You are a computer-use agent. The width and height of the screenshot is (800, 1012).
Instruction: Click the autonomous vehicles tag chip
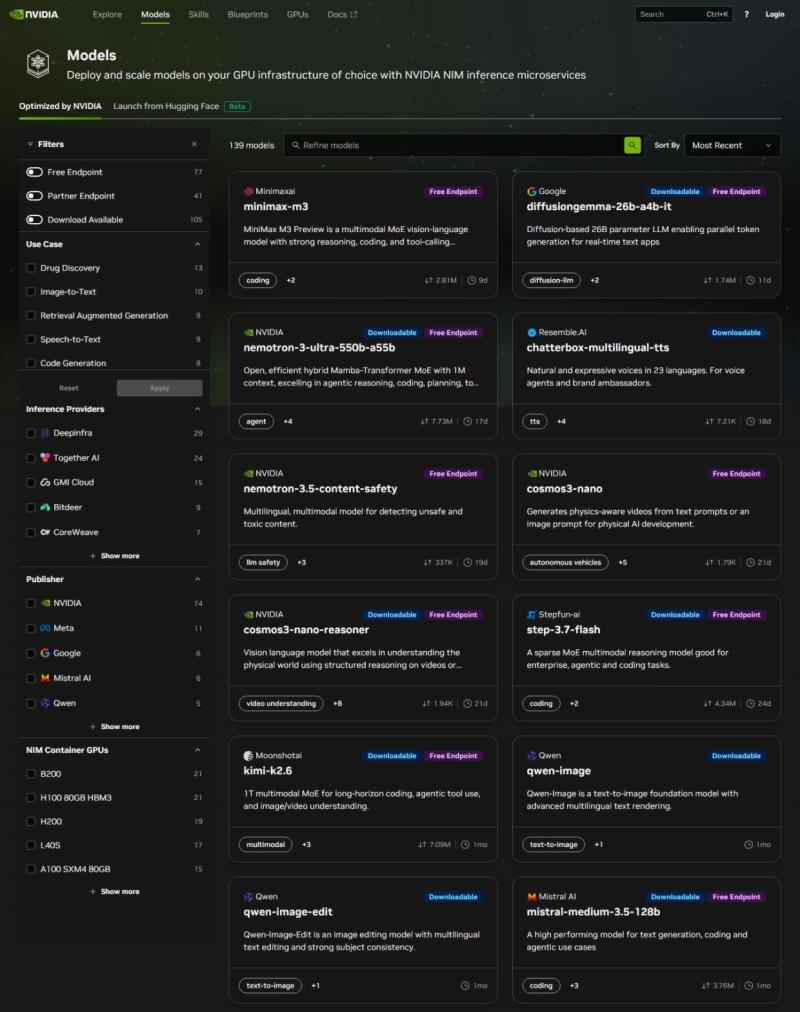coord(565,563)
